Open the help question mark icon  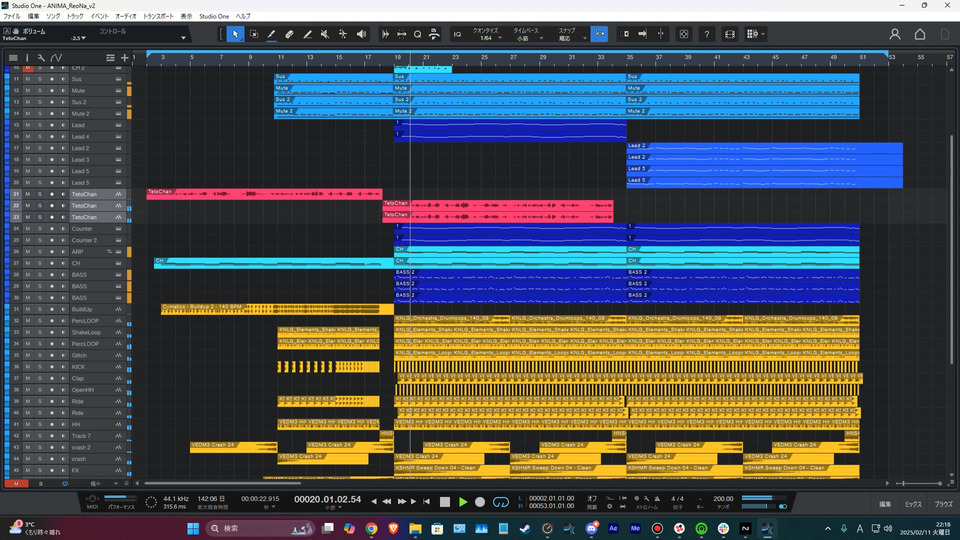point(706,34)
